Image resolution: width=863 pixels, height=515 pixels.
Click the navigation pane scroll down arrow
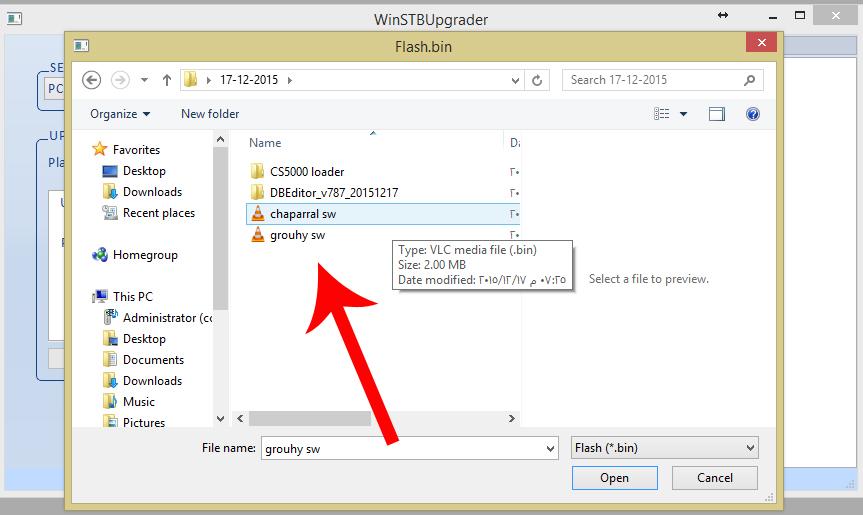tap(221, 419)
